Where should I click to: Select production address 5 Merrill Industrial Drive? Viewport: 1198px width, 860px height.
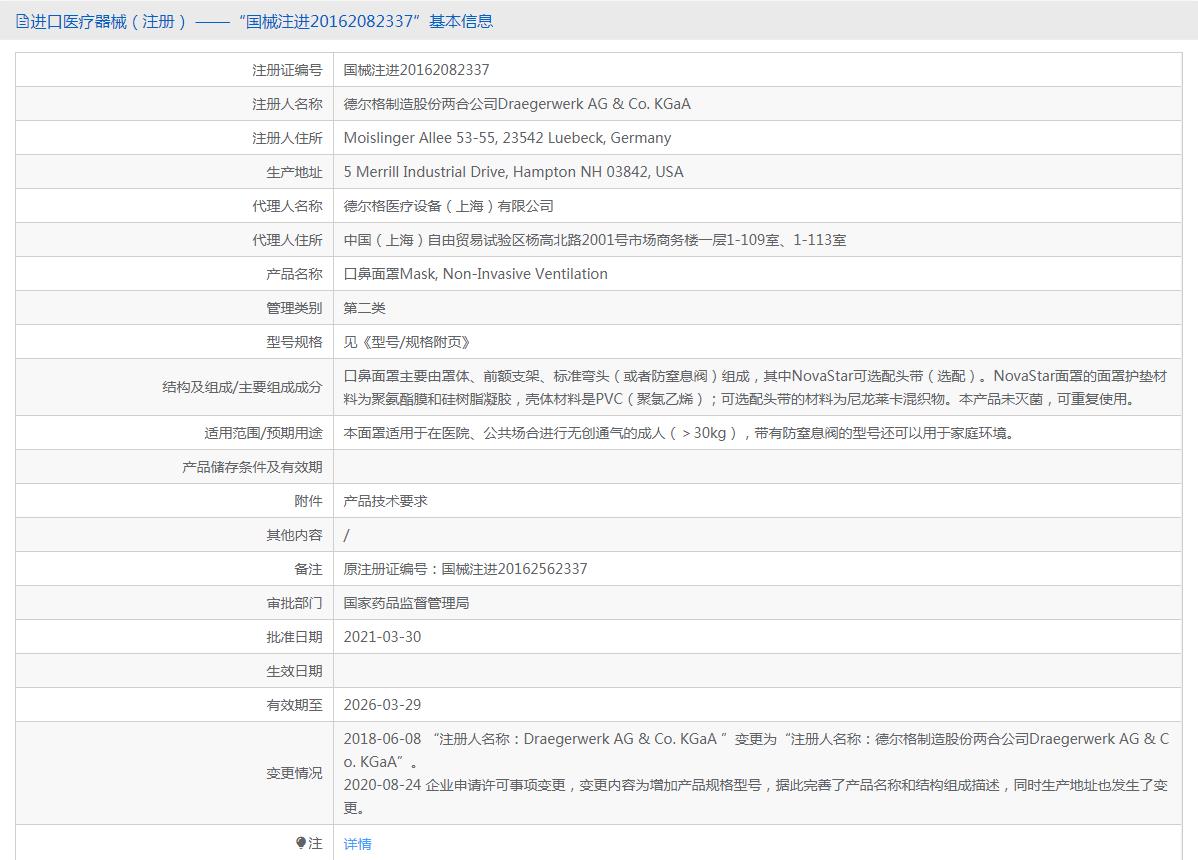[513, 172]
